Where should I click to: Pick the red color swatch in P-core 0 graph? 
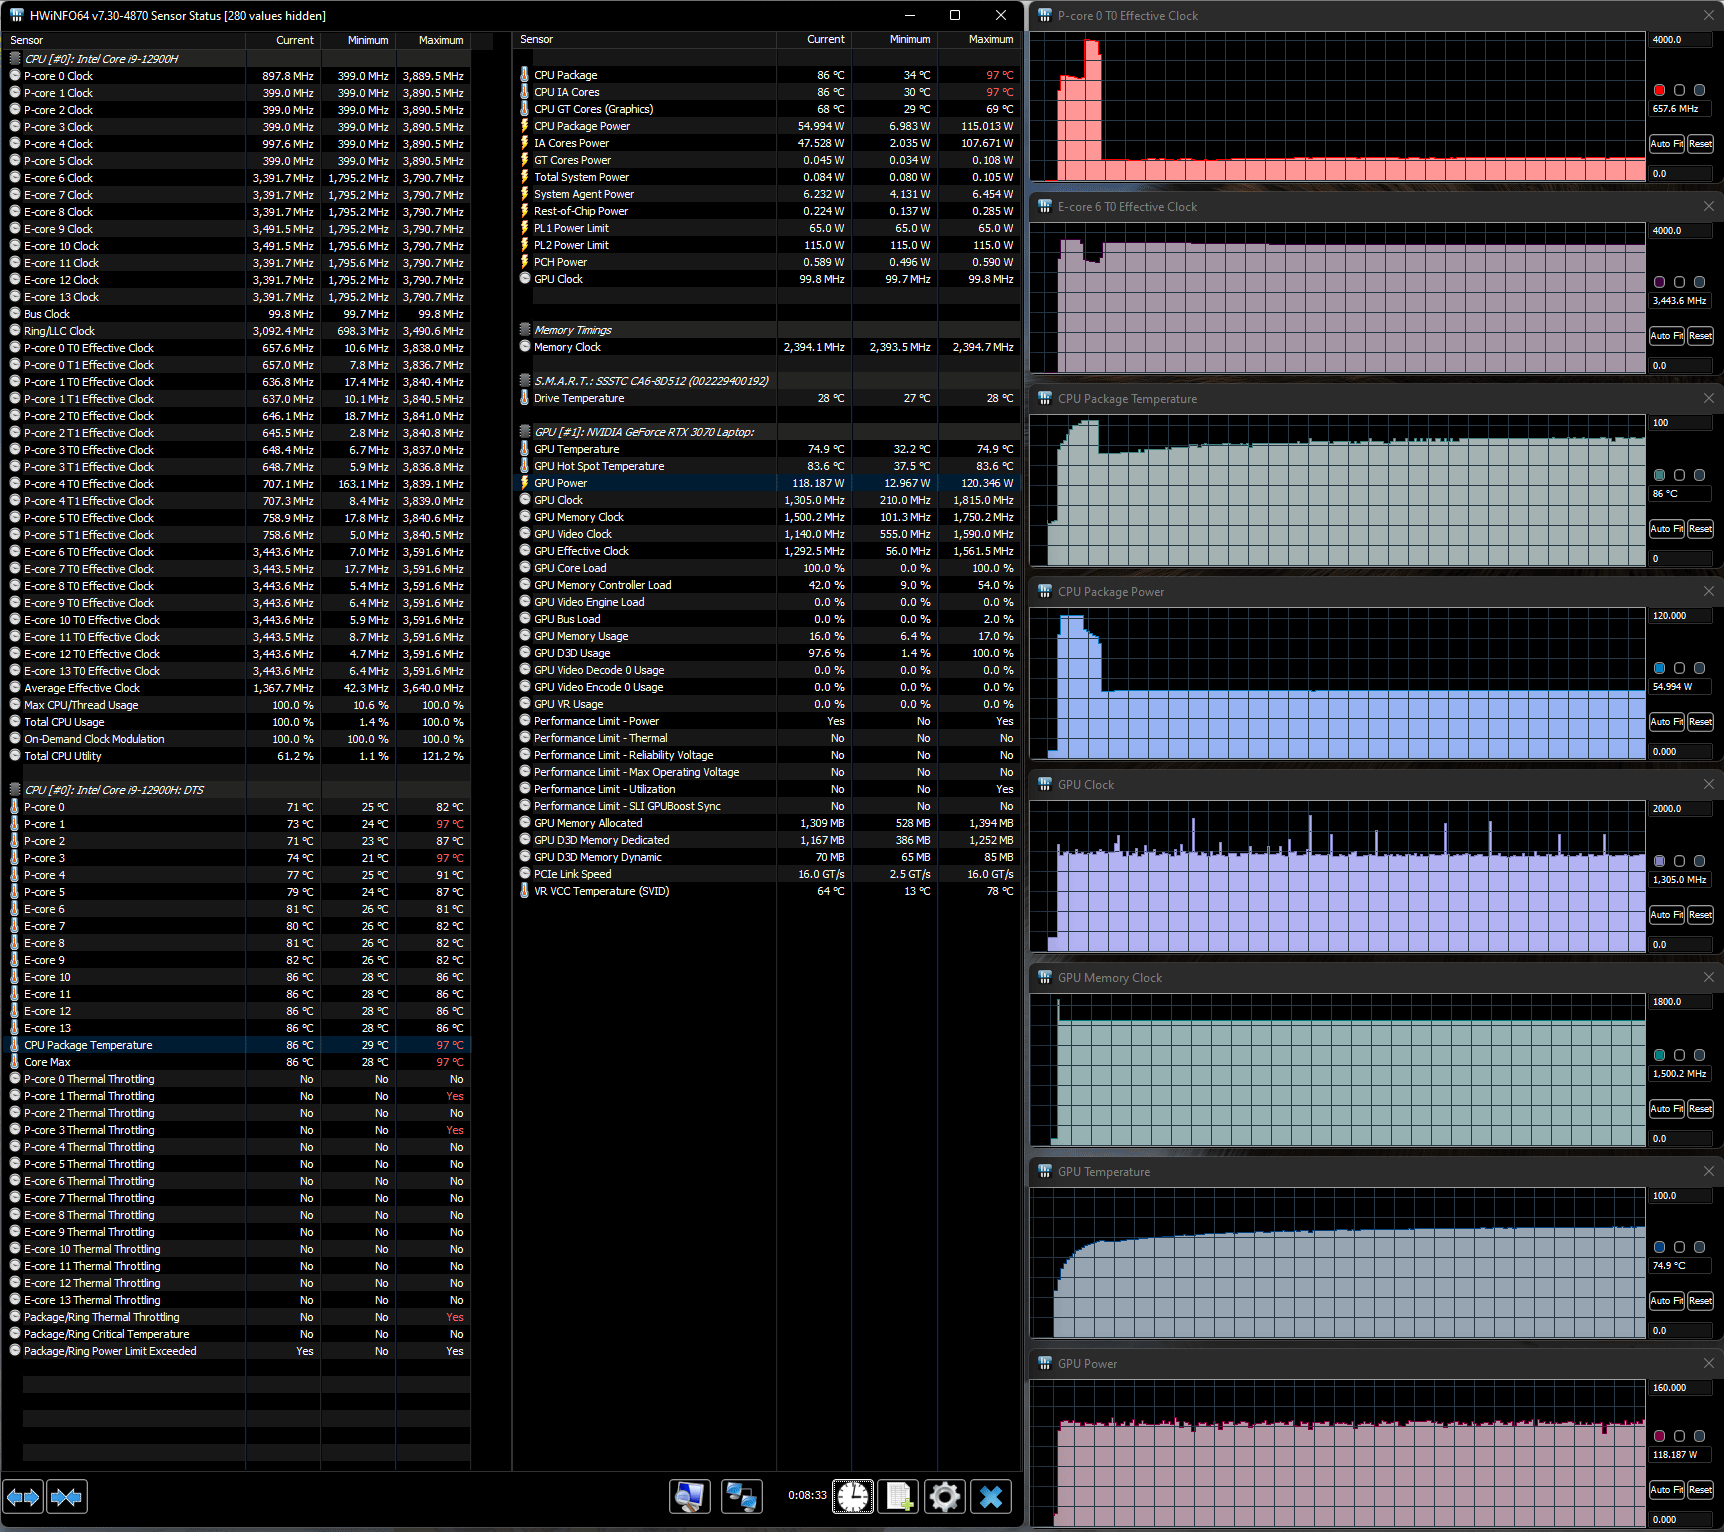click(1660, 90)
